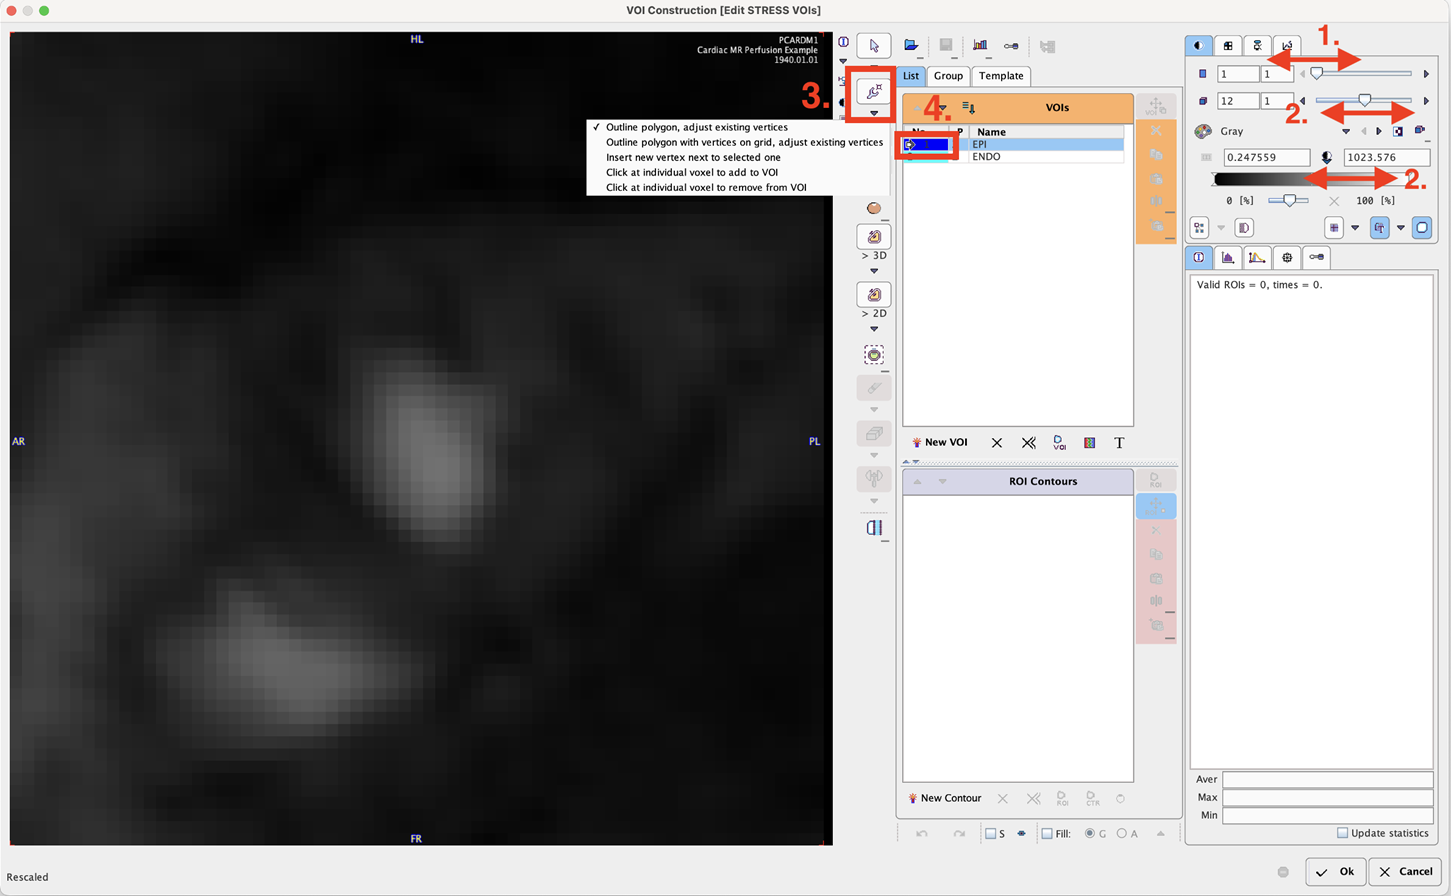Click the eye icon in bottom bar
This screenshot has width=1451, height=896.
point(1021,833)
